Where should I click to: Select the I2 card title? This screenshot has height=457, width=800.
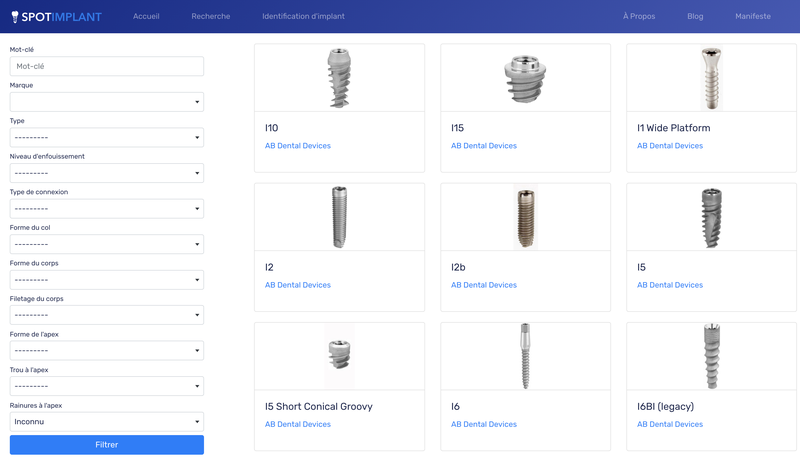pyautogui.click(x=269, y=267)
